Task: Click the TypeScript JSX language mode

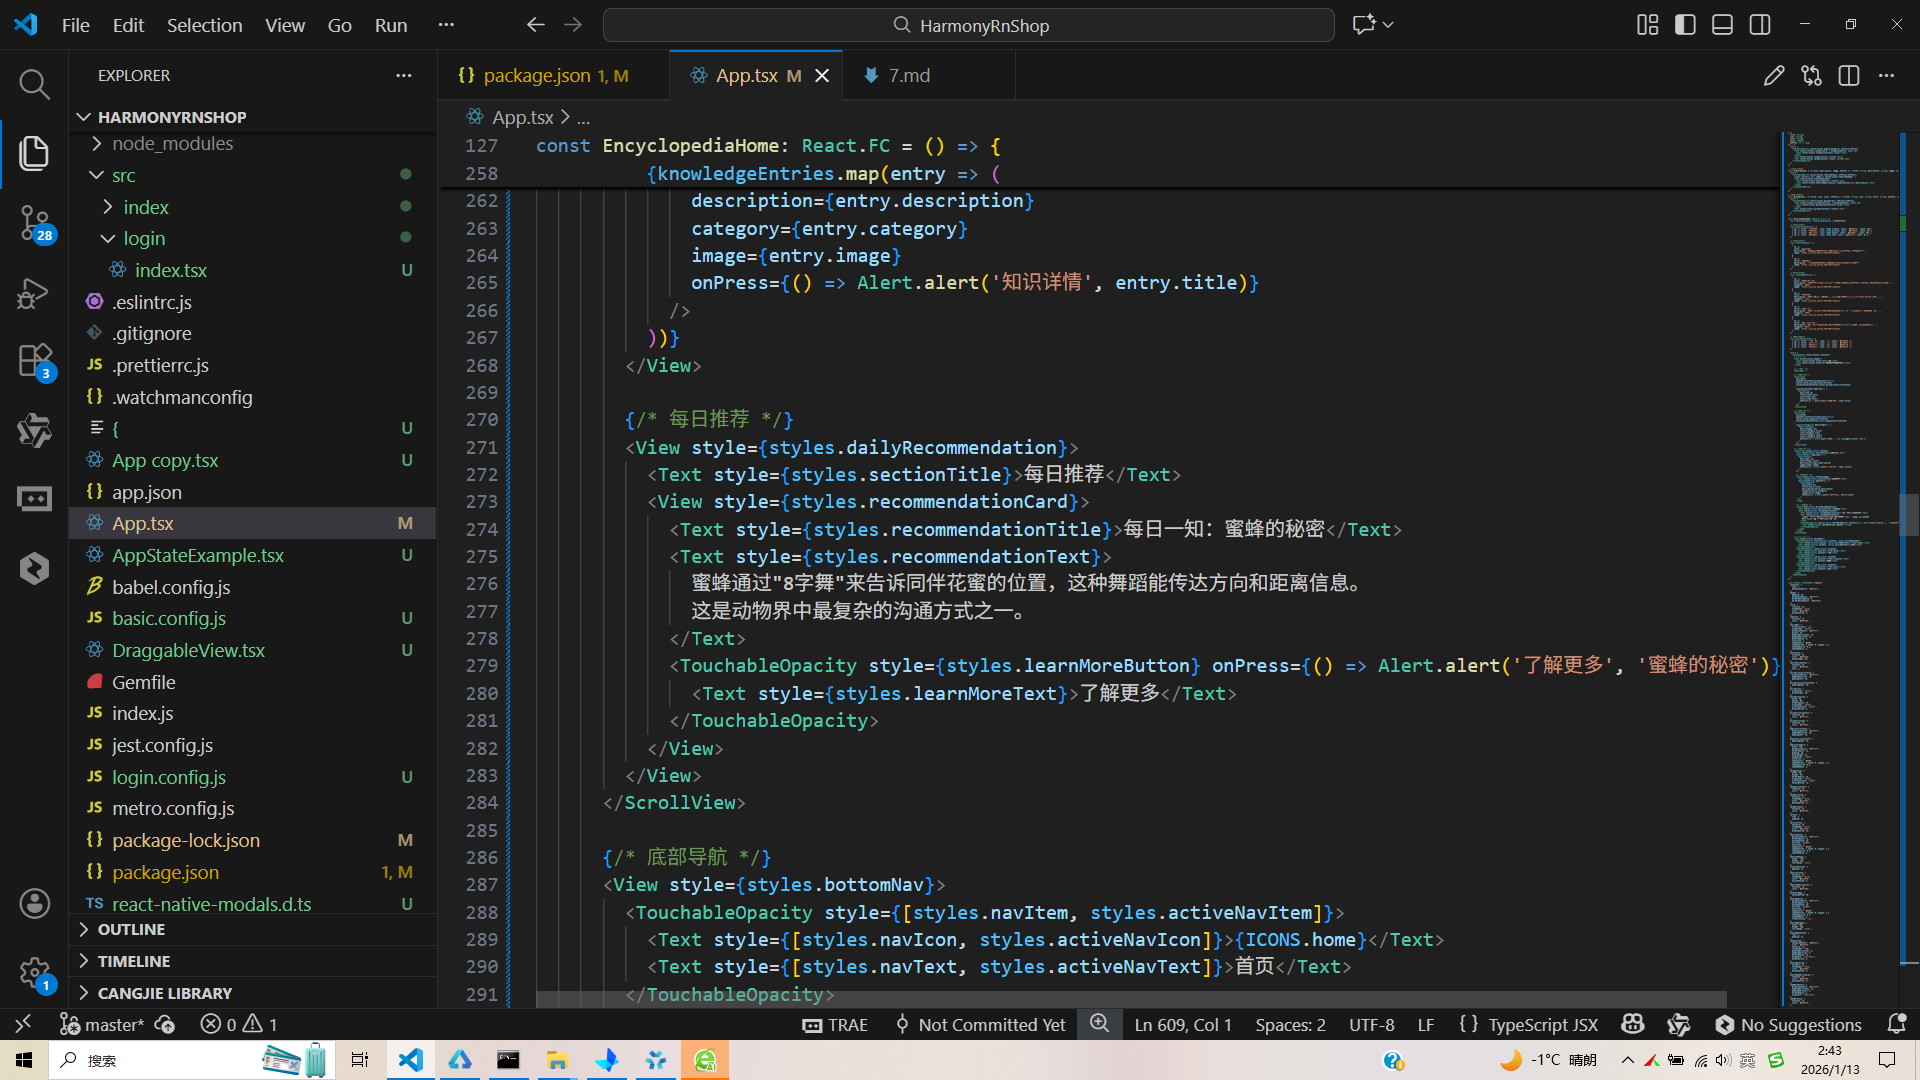Action: point(1542,1024)
